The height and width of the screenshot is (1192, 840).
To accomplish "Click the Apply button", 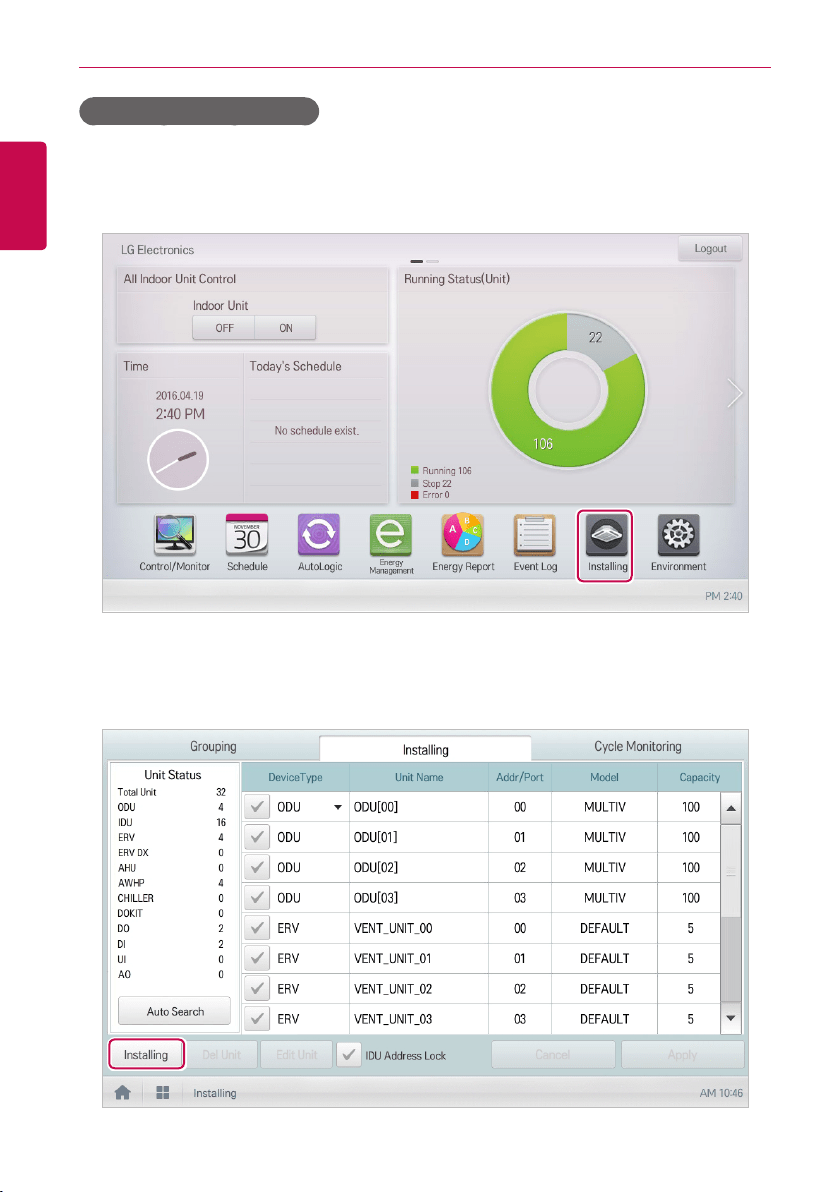I will [682, 1054].
